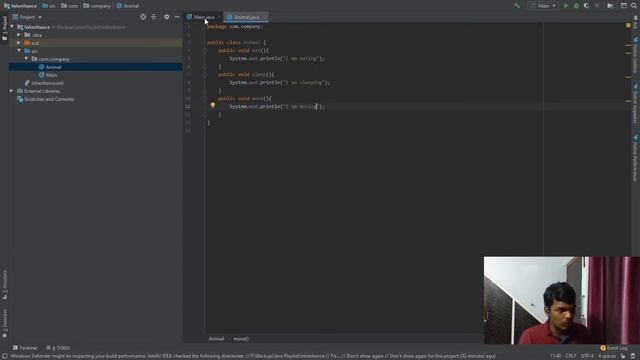Toggle the Structure tool window side tab

click(x=4, y=284)
